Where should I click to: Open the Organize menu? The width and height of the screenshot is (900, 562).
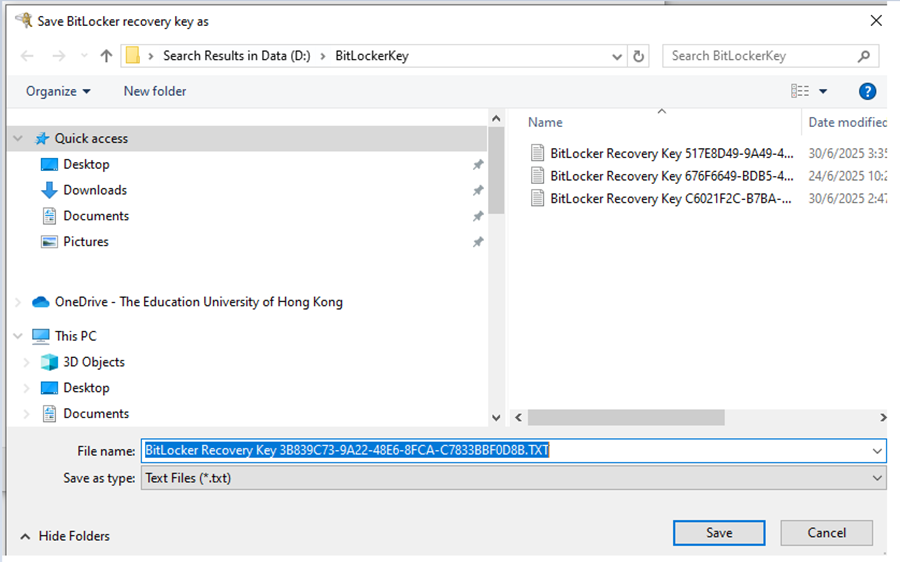[x=58, y=91]
